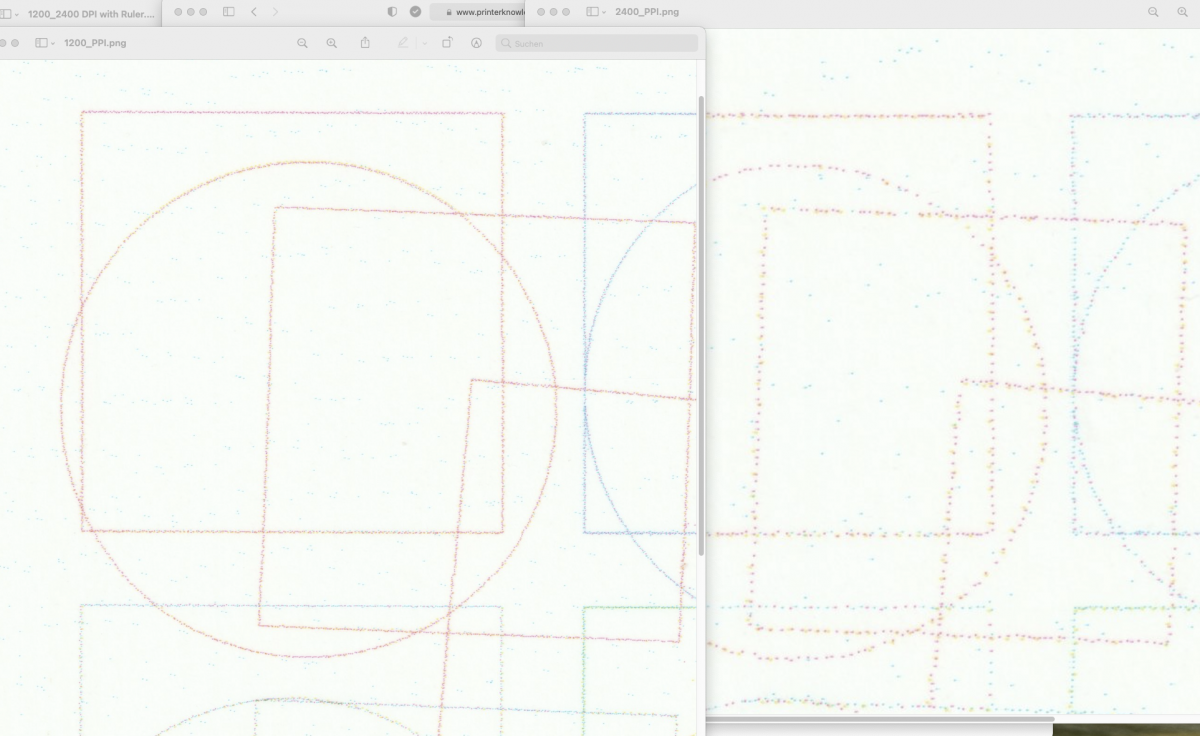
Task: Go back in Safari
Action: tap(254, 12)
